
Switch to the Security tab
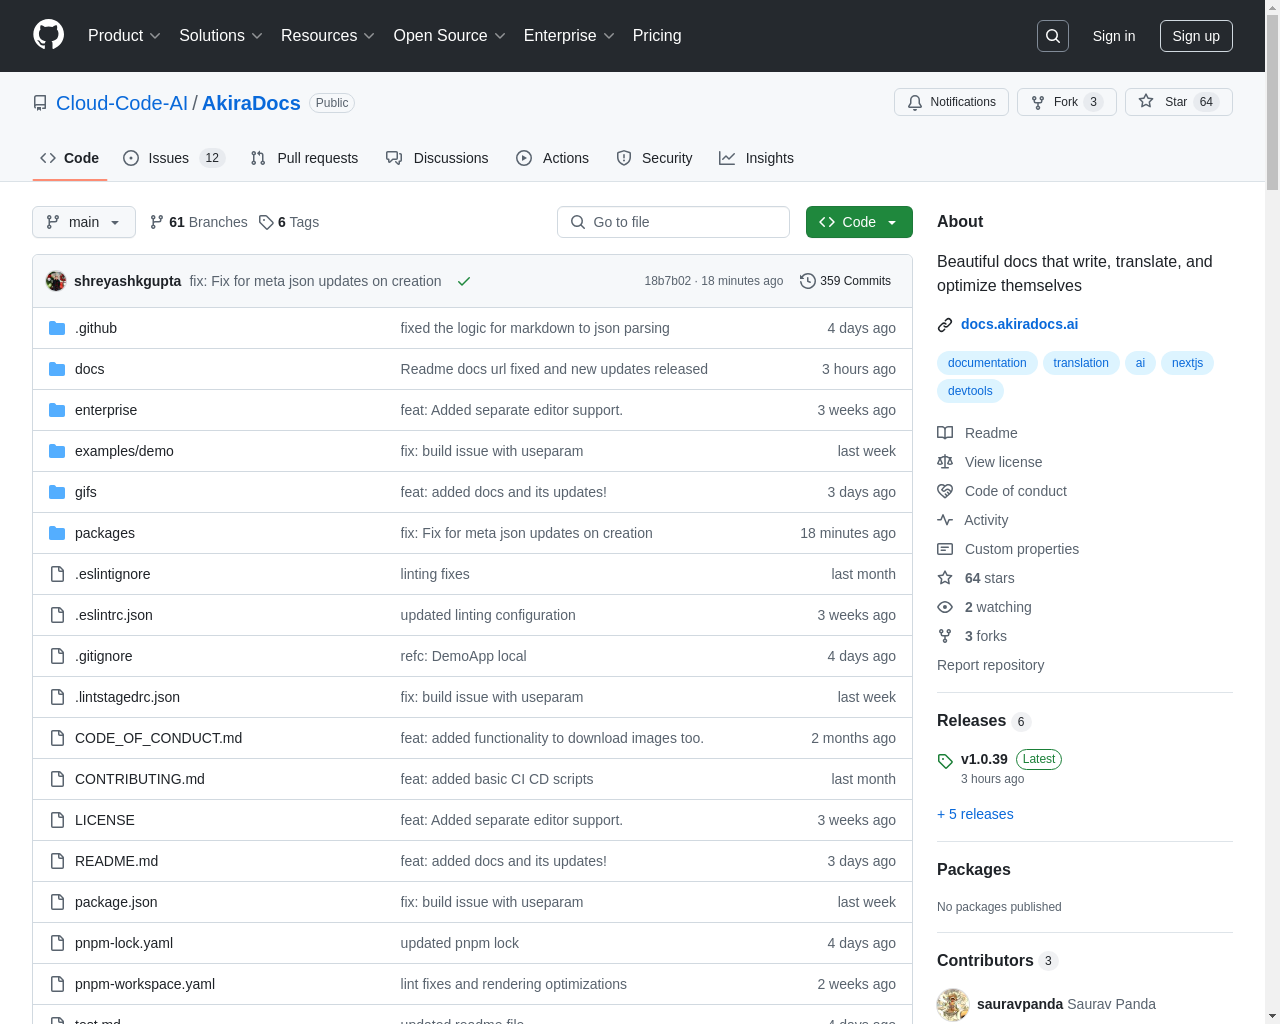click(x=654, y=158)
